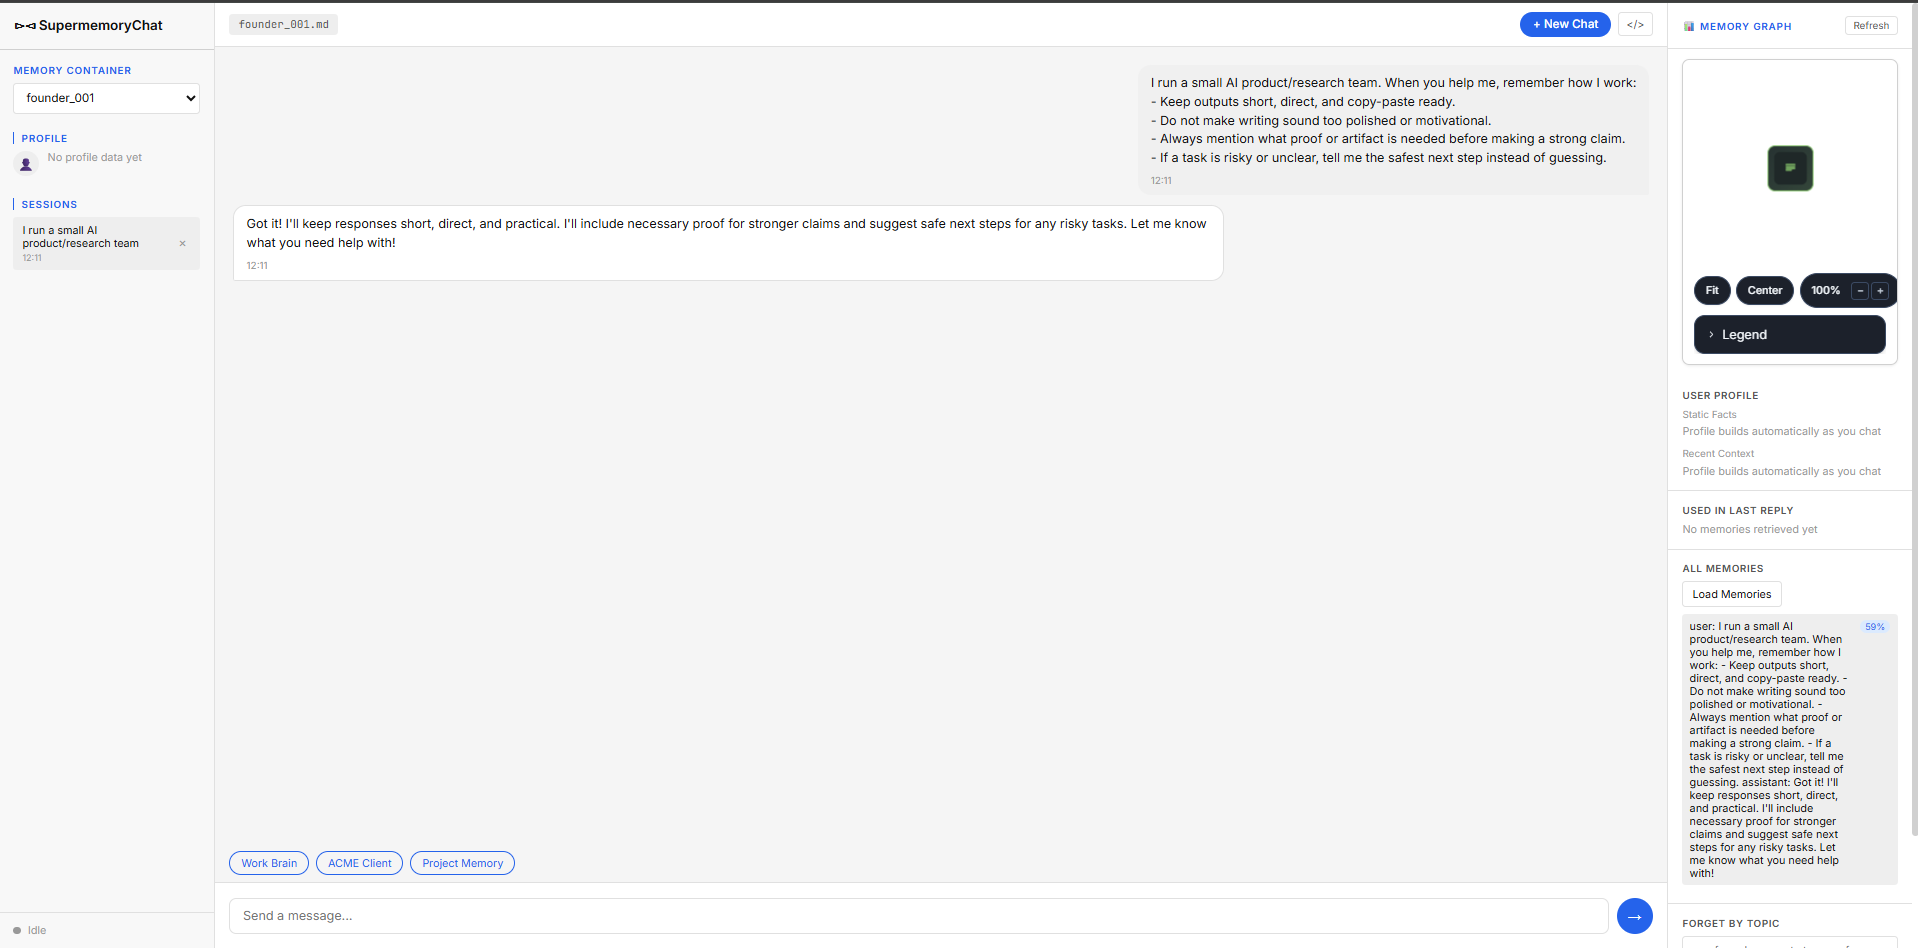This screenshot has height=948, width=1918.
Task: Fit the graph to view
Action: (x=1712, y=290)
